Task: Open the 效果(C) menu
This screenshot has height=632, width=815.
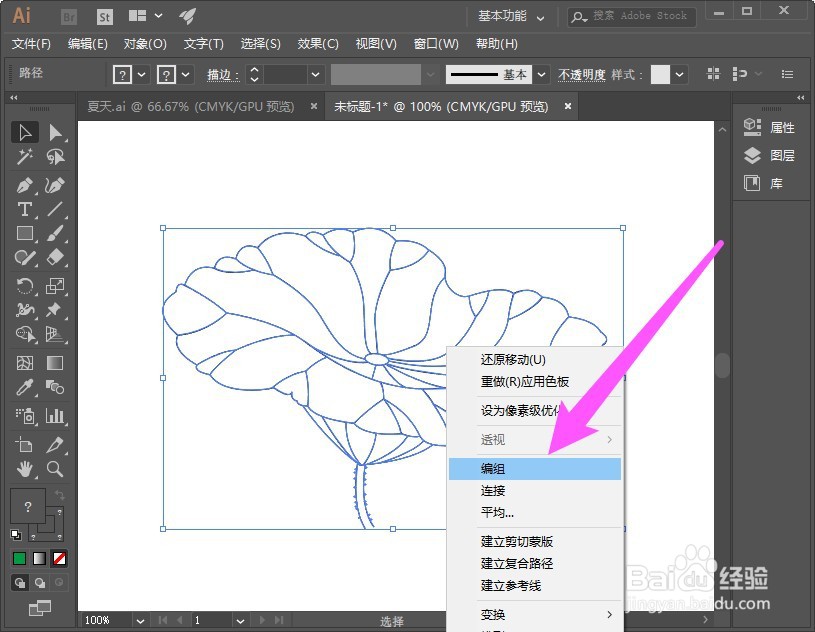Action: point(318,44)
